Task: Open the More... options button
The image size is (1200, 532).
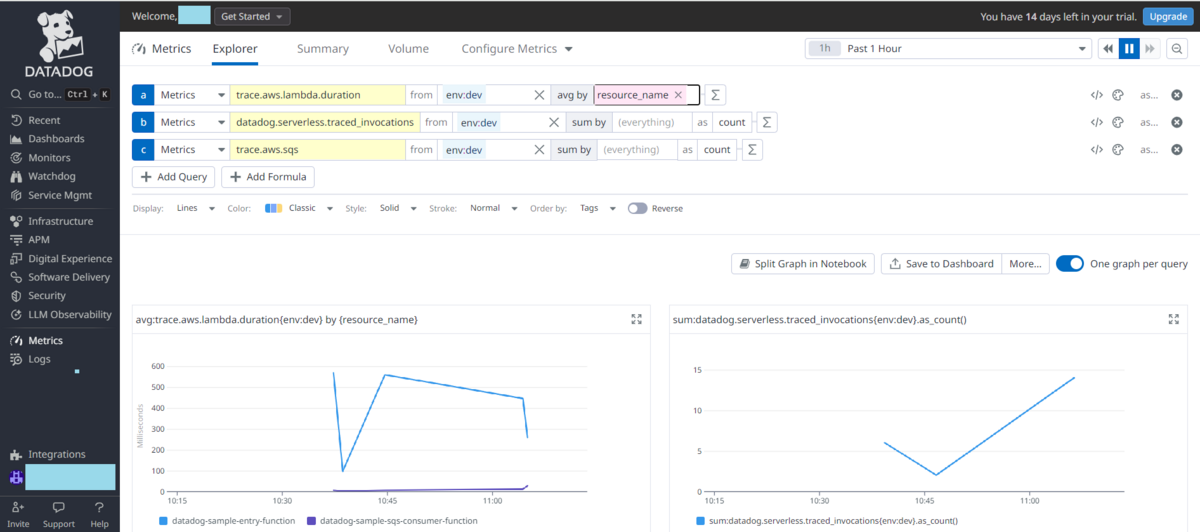Action: coord(1026,263)
